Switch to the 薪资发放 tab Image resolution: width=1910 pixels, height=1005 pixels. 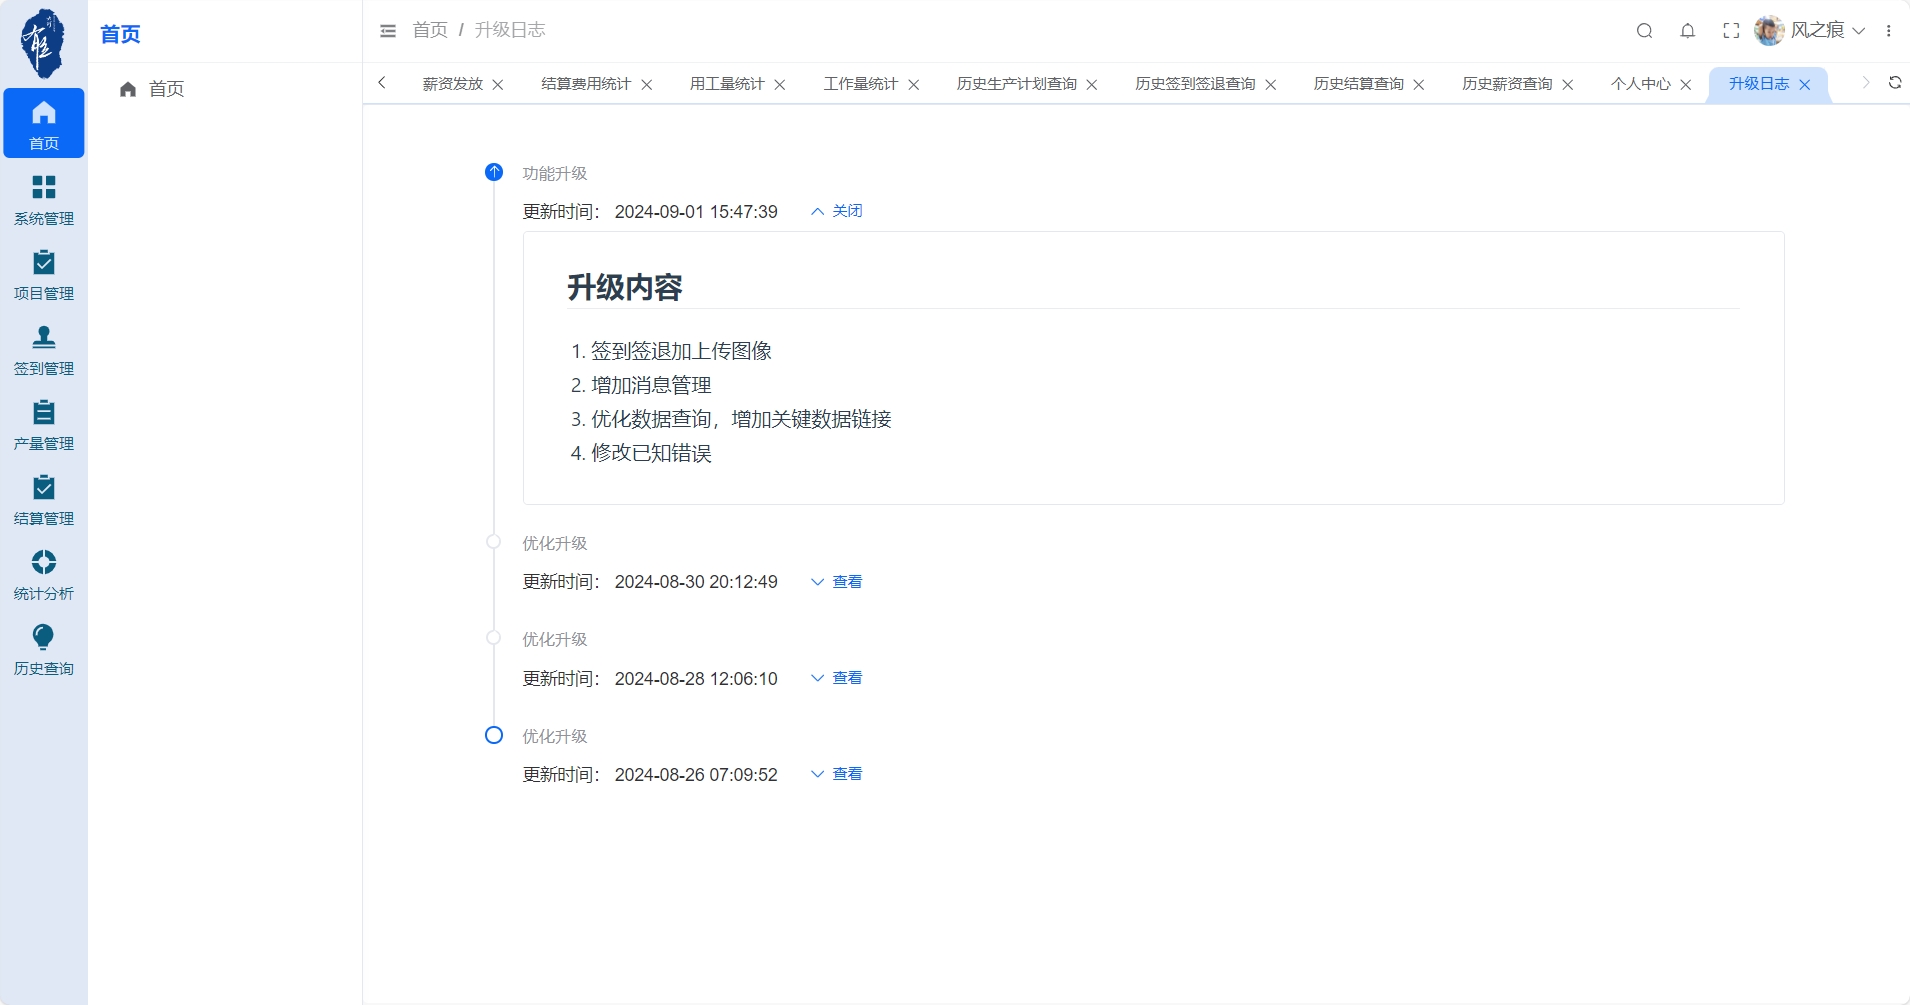coord(452,84)
